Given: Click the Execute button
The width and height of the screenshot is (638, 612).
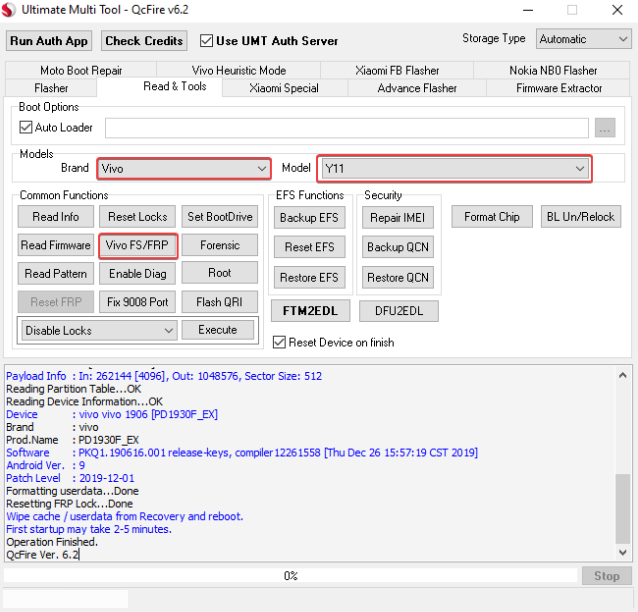Looking at the screenshot, I should pos(218,330).
